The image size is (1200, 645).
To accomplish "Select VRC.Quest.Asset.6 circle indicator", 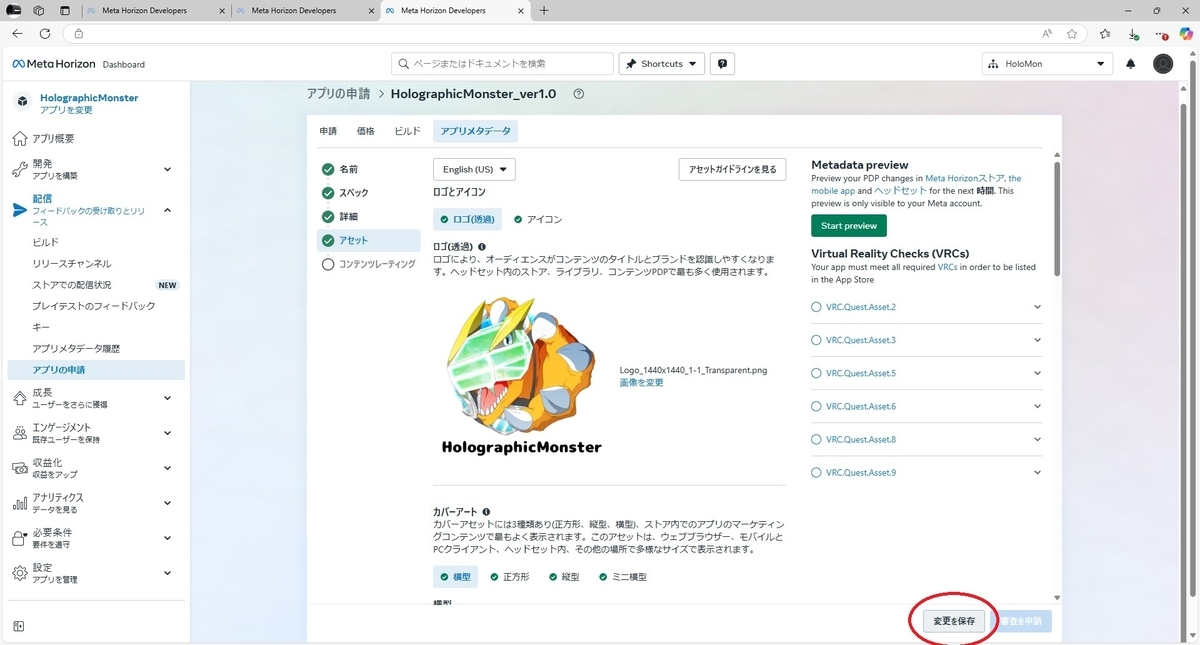I will point(816,406).
